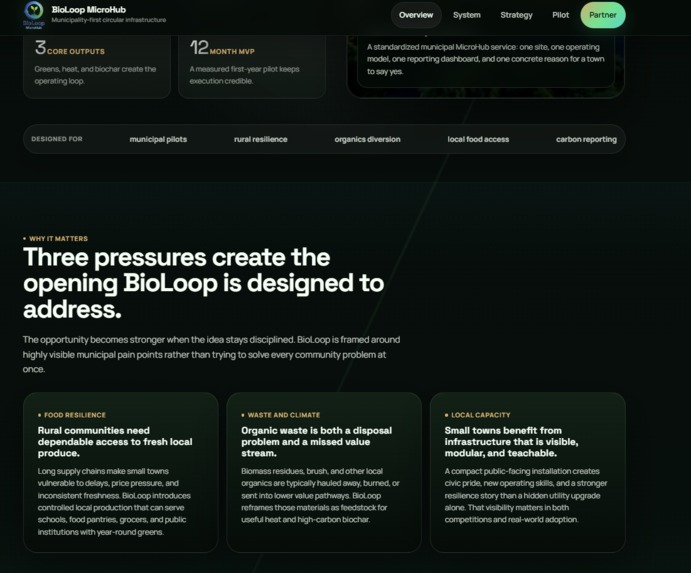This screenshot has width=691, height=573.
Task: Click the "local food access" tag
Action: tap(478, 139)
